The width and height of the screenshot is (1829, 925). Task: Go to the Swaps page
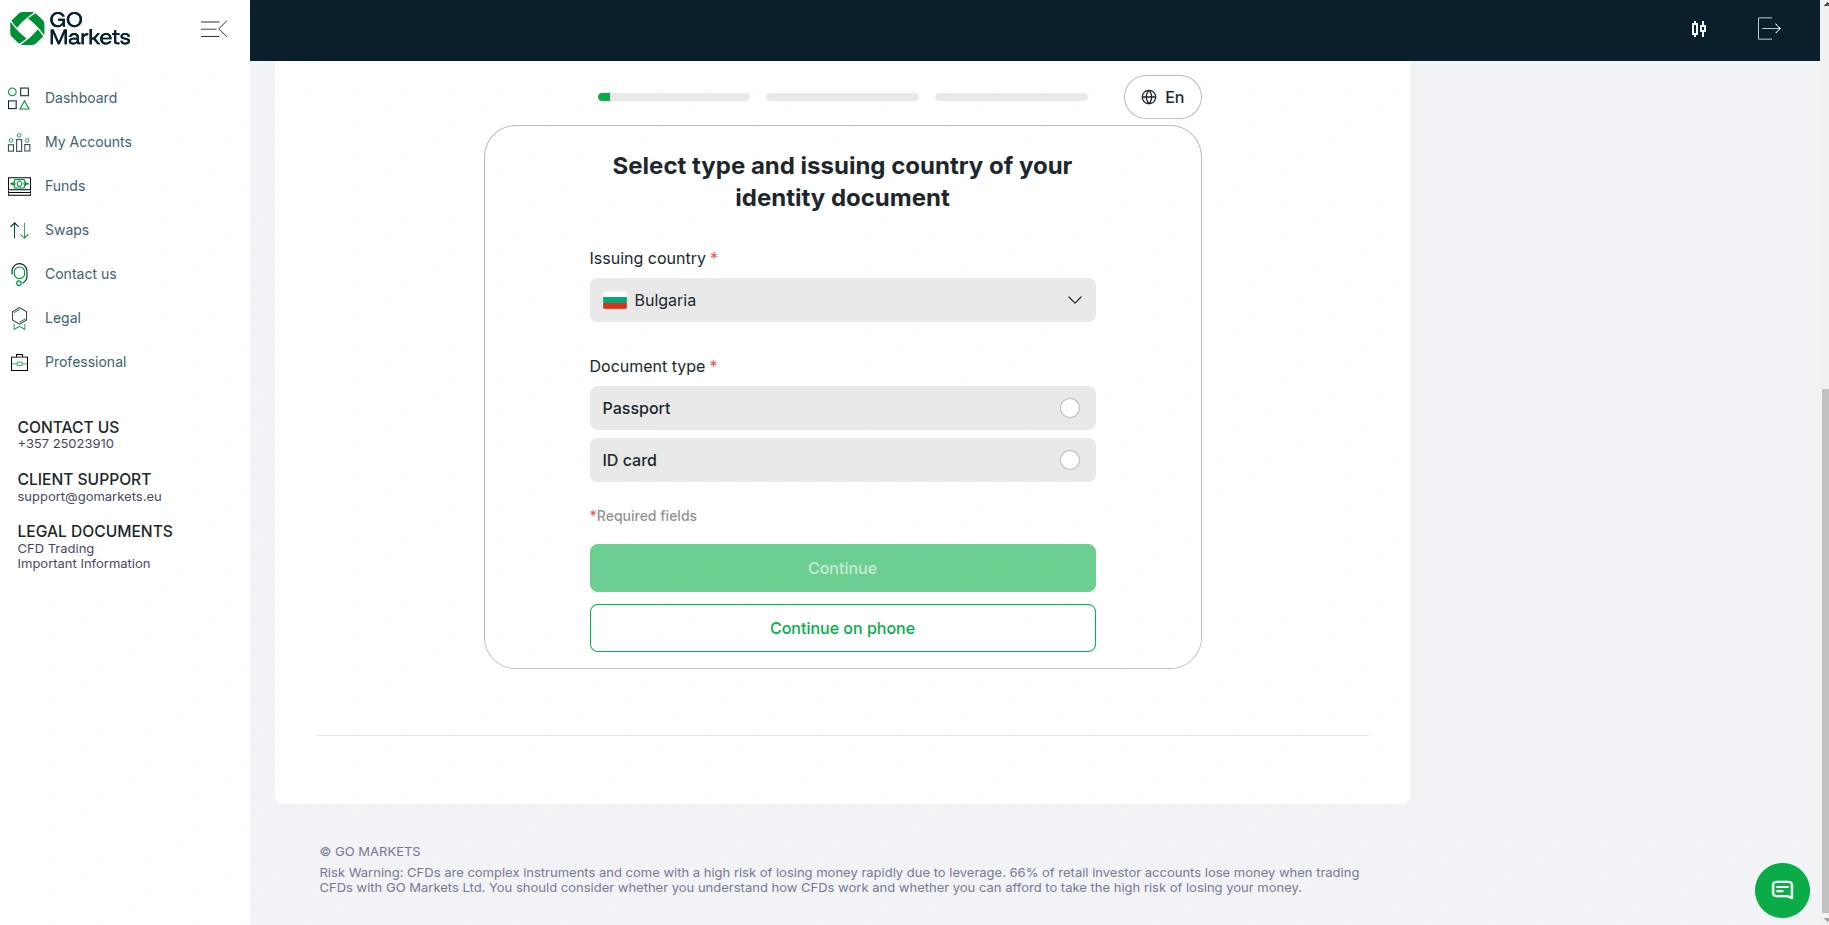[x=69, y=230]
